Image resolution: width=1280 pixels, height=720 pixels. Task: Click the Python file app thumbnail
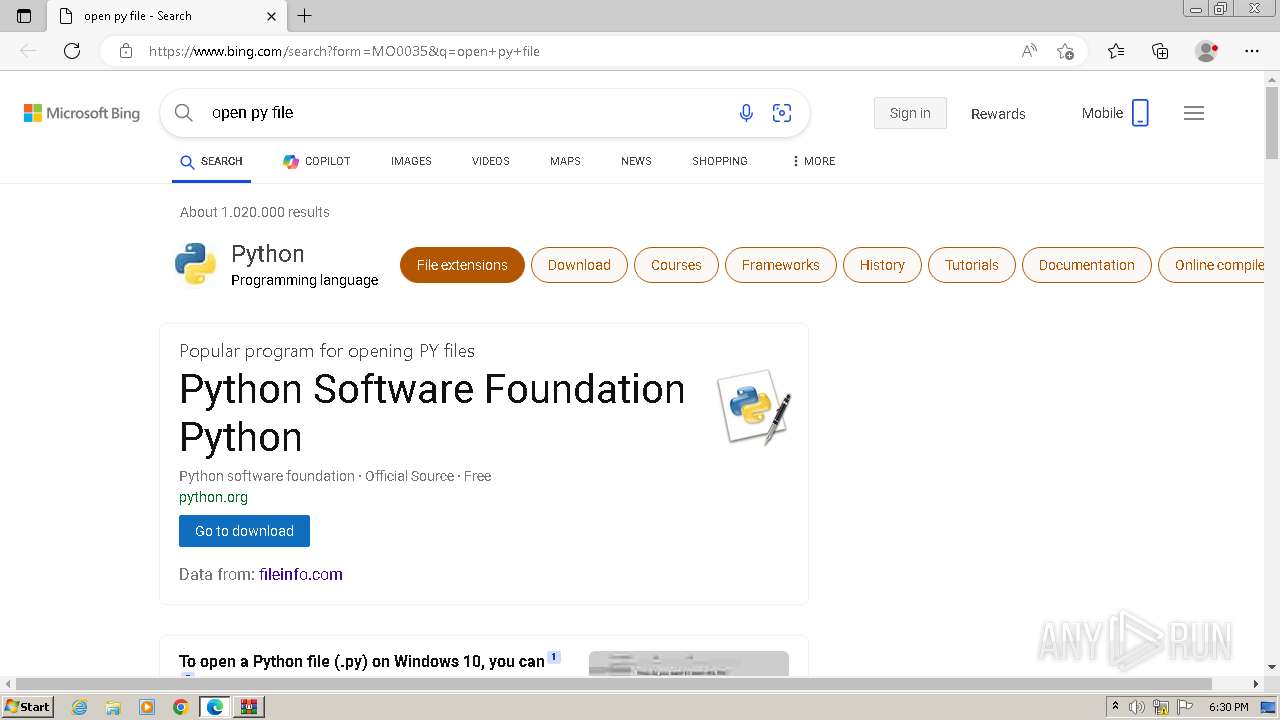[754, 407]
